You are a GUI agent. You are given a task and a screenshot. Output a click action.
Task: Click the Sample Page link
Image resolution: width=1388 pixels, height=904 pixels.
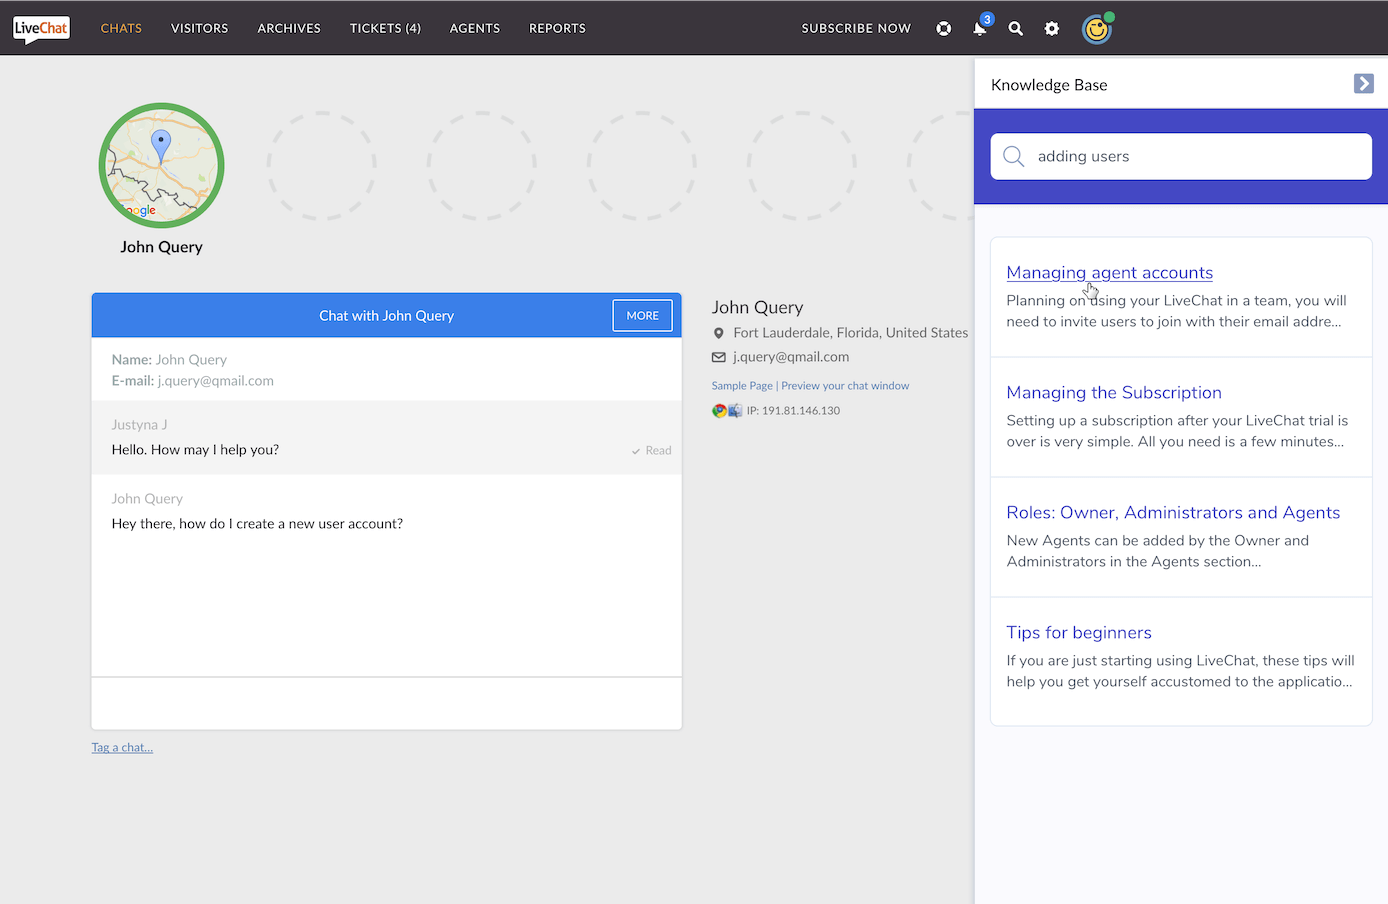[x=742, y=385]
